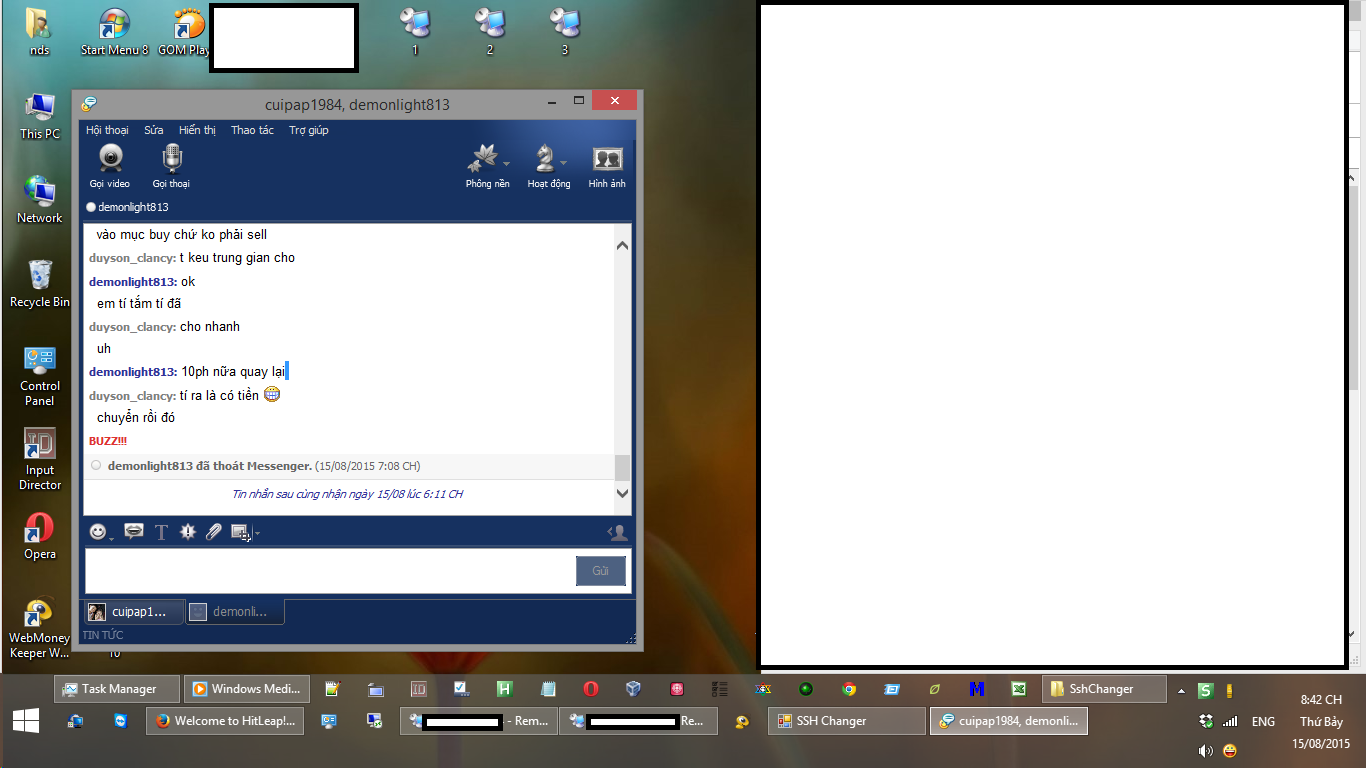Expand the Phông nền dropdown arrow

tap(506, 163)
